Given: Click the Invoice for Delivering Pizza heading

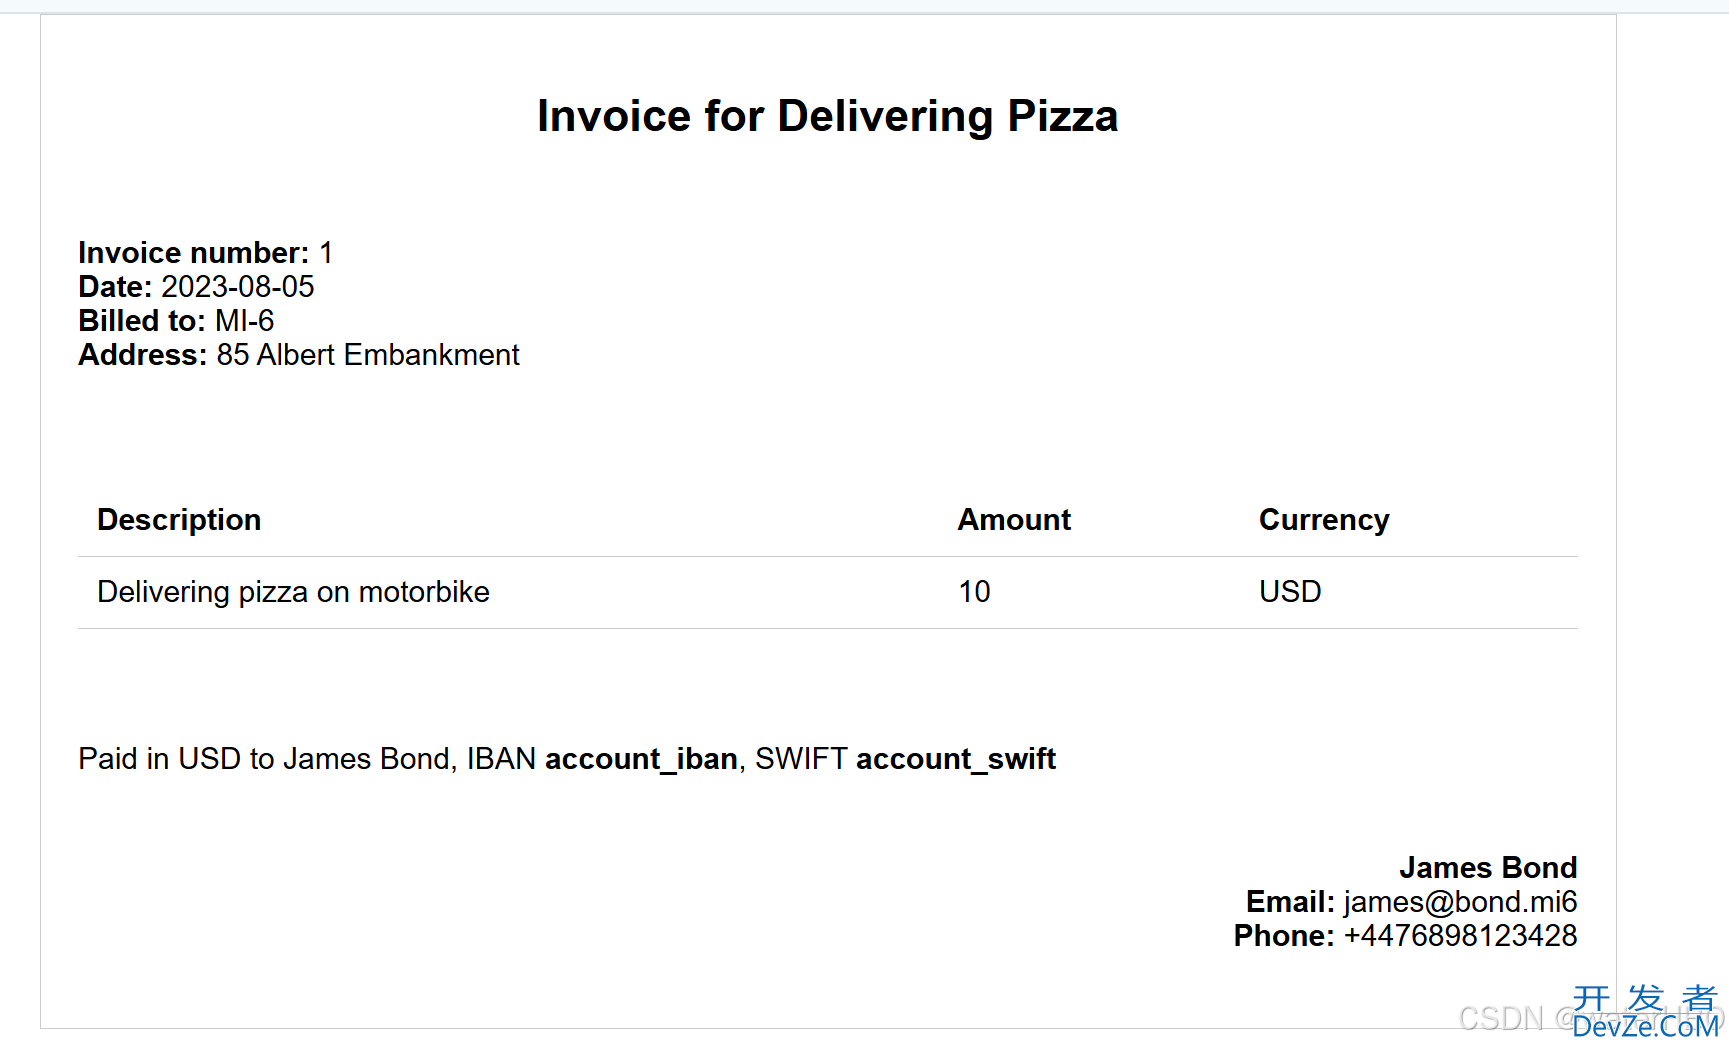Looking at the screenshot, I should click(827, 116).
